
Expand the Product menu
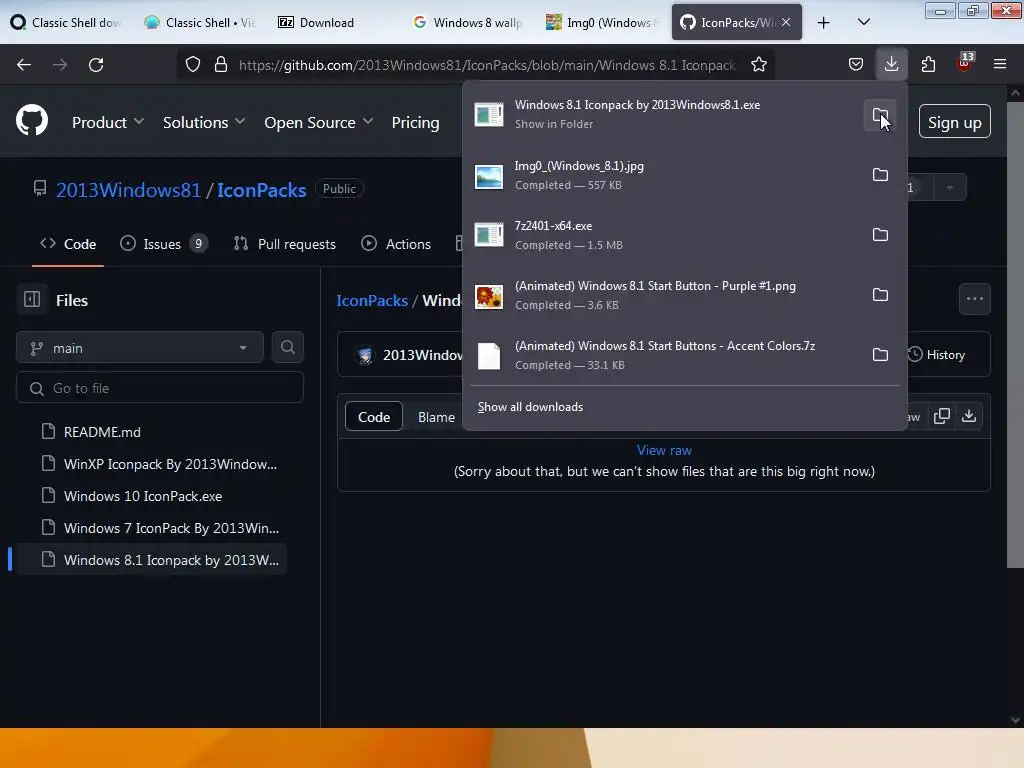pyautogui.click(x=108, y=122)
